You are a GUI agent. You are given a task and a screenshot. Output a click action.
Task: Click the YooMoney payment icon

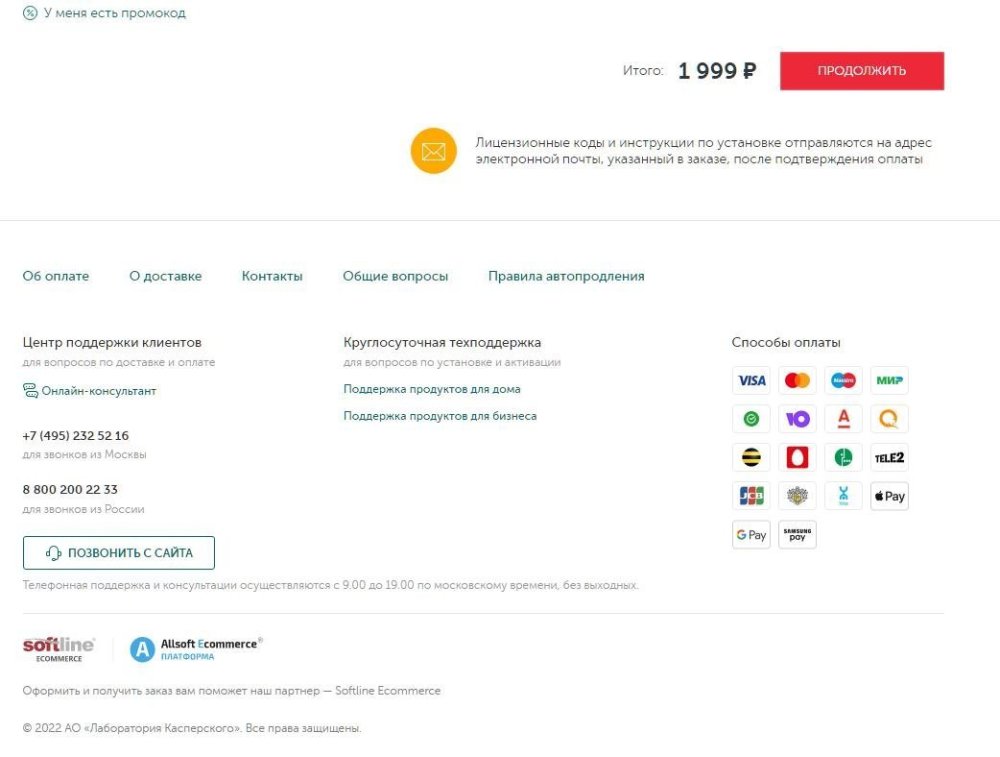coord(797,419)
